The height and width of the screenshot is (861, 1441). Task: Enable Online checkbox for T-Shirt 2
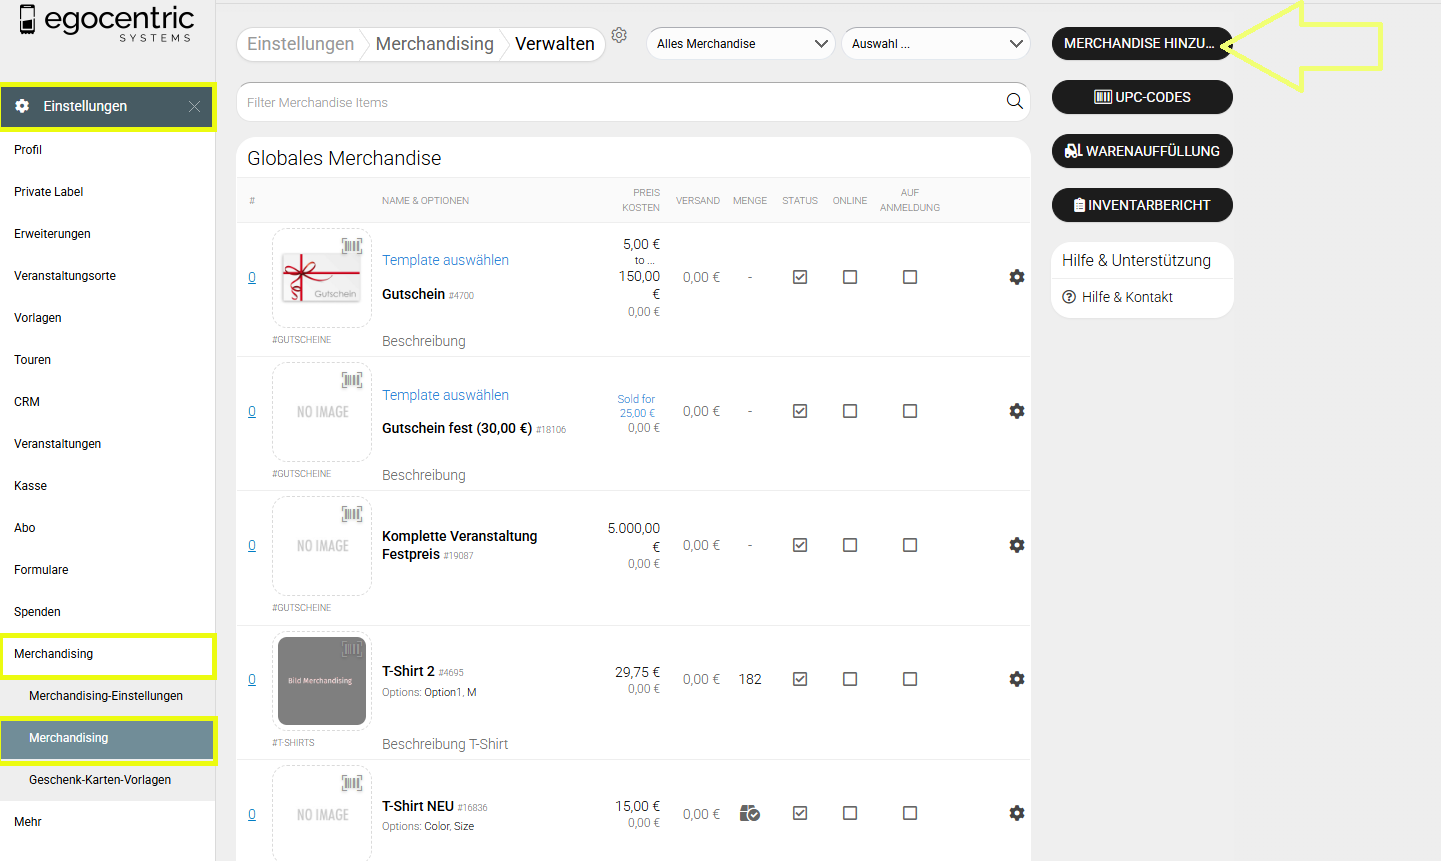point(850,679)
